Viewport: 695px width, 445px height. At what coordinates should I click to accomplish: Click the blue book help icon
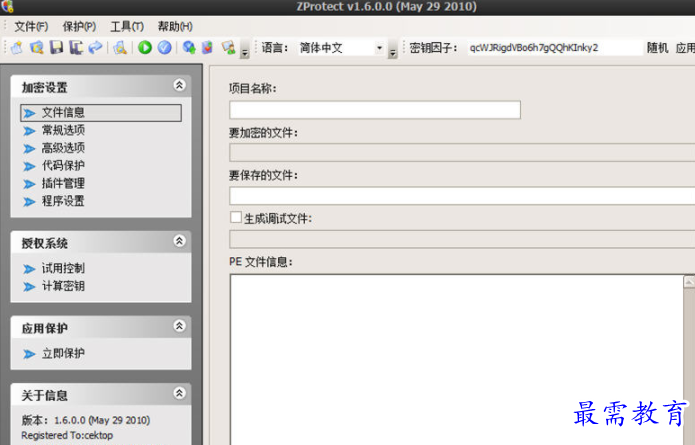click(x=207, y=47)
